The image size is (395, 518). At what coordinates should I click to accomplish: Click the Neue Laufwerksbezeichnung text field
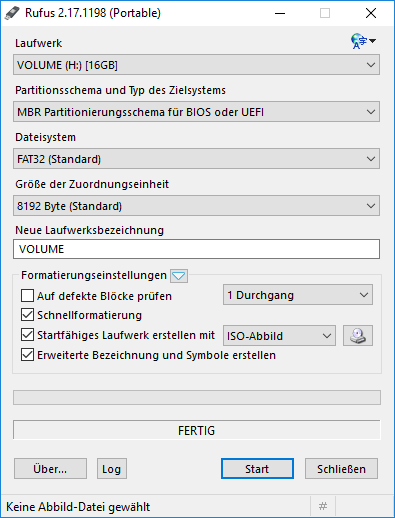pos(196,249)
